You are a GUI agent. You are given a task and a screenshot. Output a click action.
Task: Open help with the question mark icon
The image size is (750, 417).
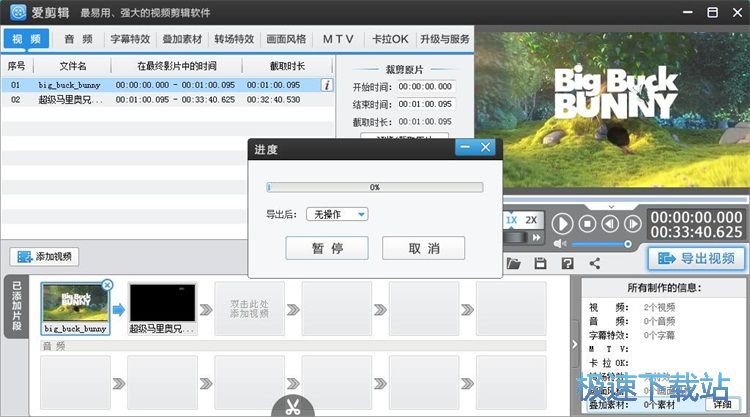(x=567, y=263)
